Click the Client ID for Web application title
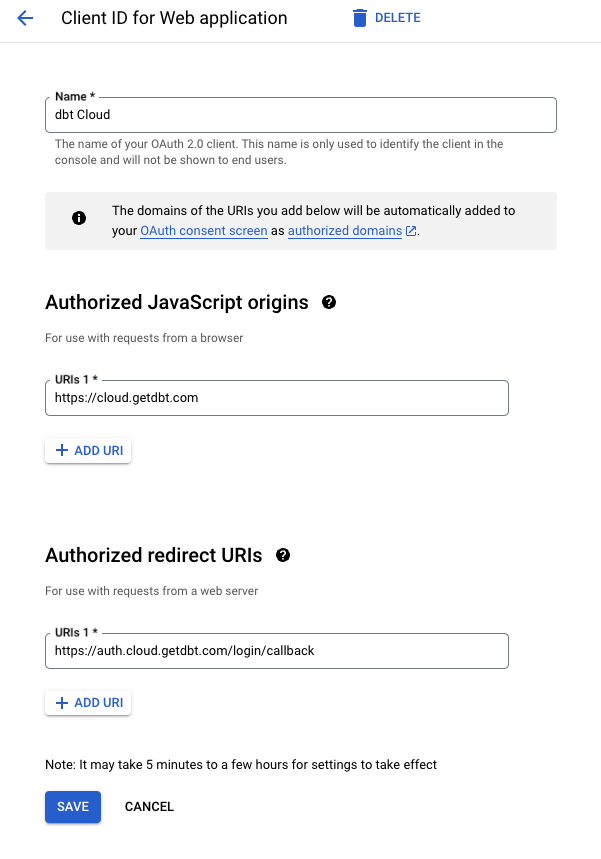Screen dimensions: 601x859 [174, 18]
